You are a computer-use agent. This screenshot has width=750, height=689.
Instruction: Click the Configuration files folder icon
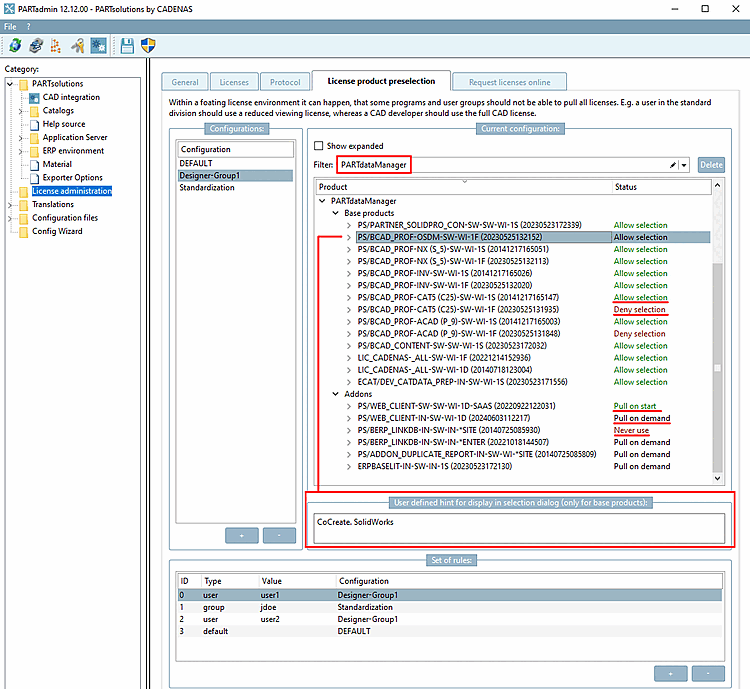[x=24, y=218]
